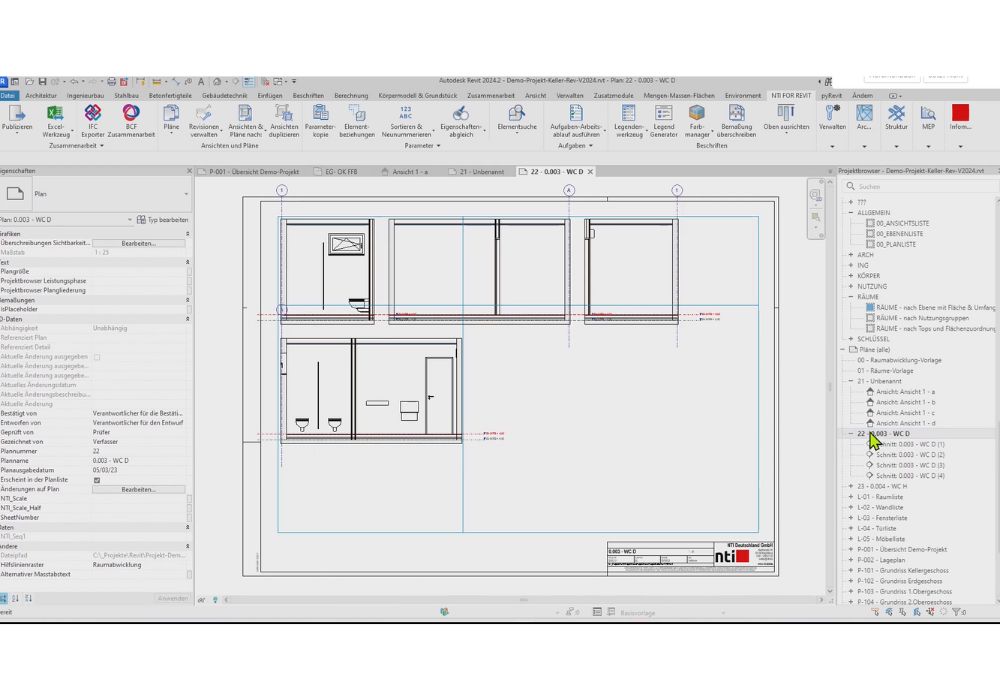This screenshot has height=700, width=1000.
Task: Click the IFC Exporter icon
Action: point(93,119)
